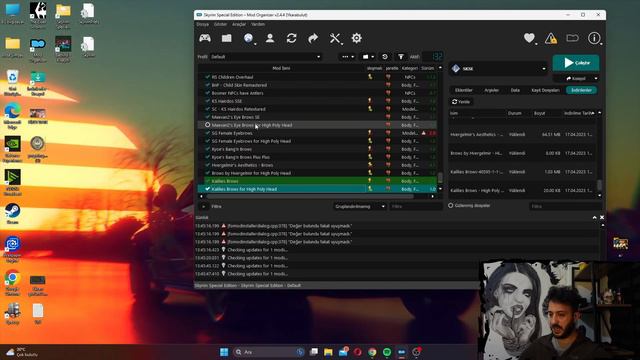
Task: Click the executables arrow toolbar icon
Action: point(313,38)
